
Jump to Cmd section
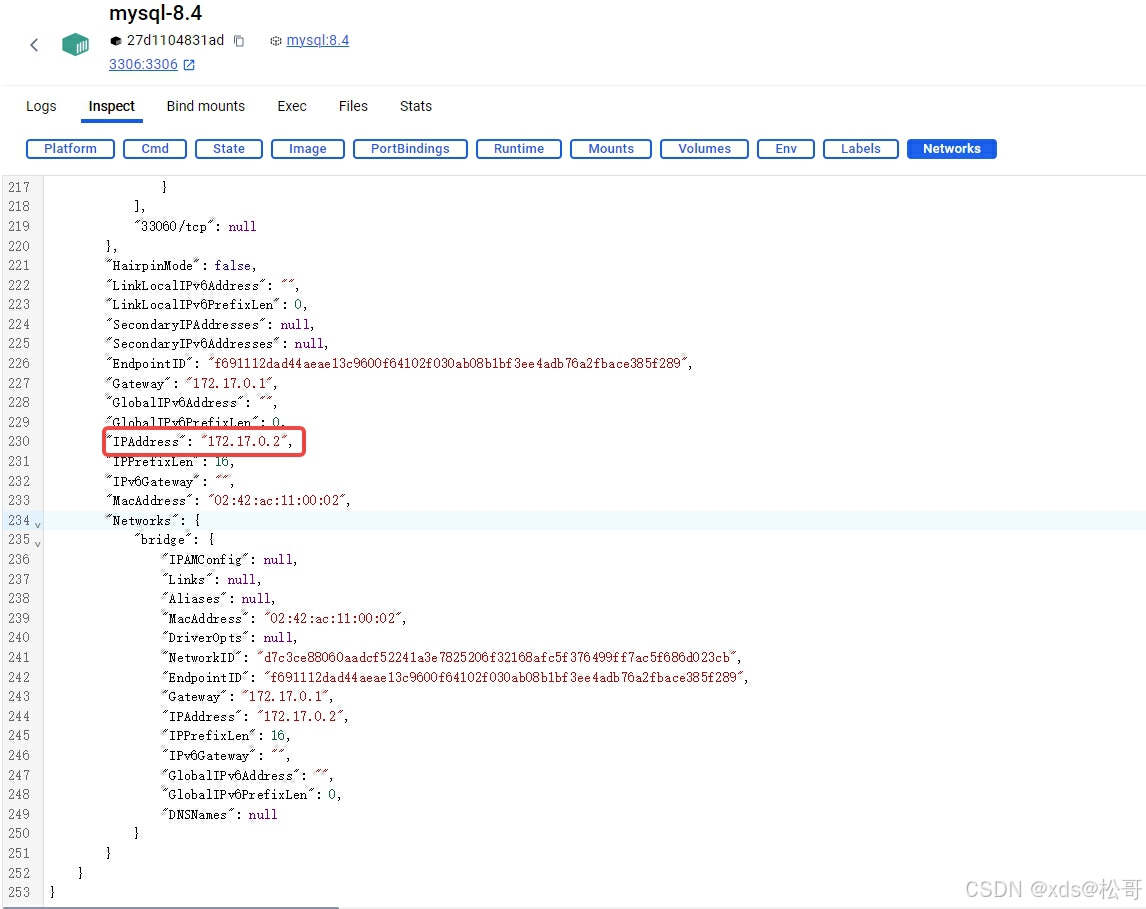tap(155, 148)
